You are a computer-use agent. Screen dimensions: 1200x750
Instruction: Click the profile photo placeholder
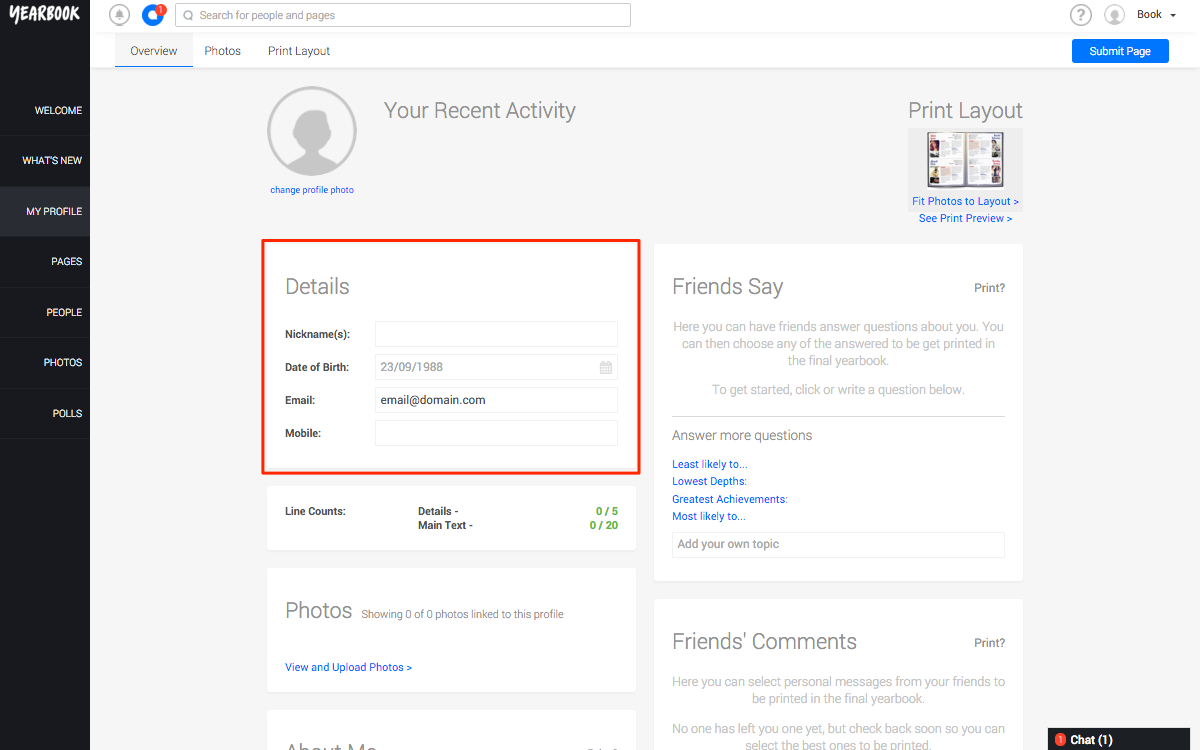click(x=312, y=131)
